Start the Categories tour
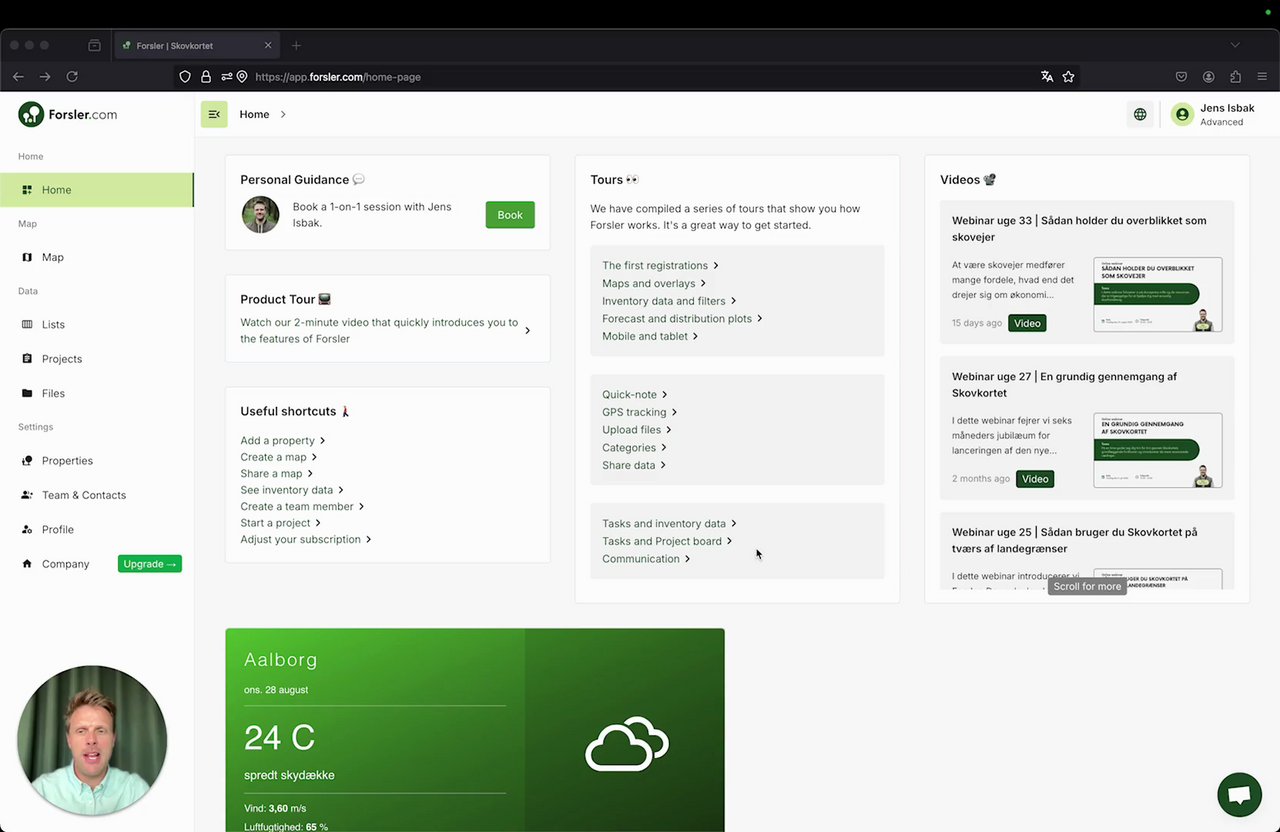 [634, 447]
